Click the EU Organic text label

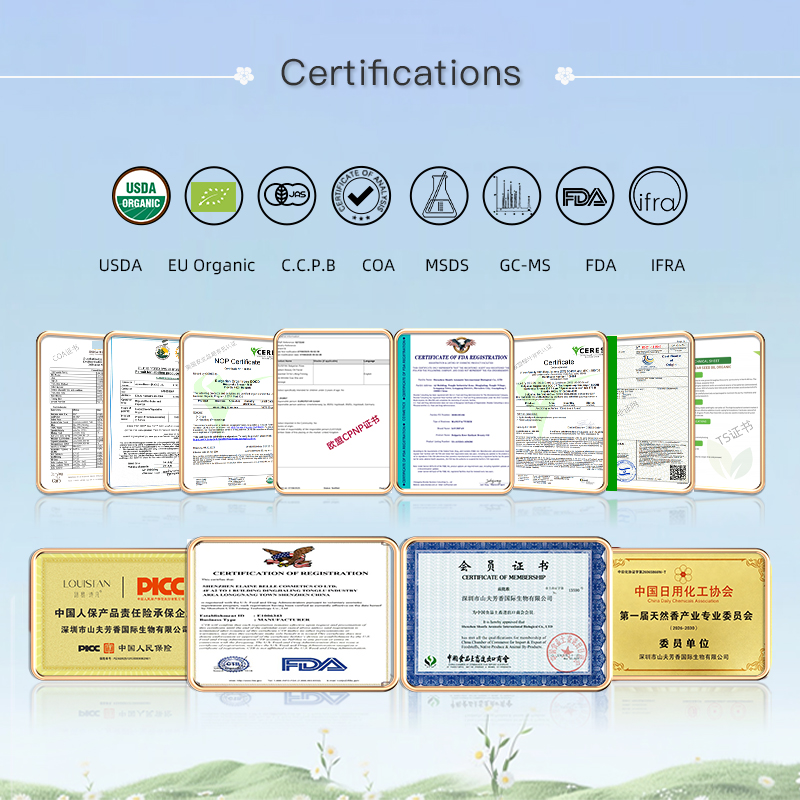[211, 265]
